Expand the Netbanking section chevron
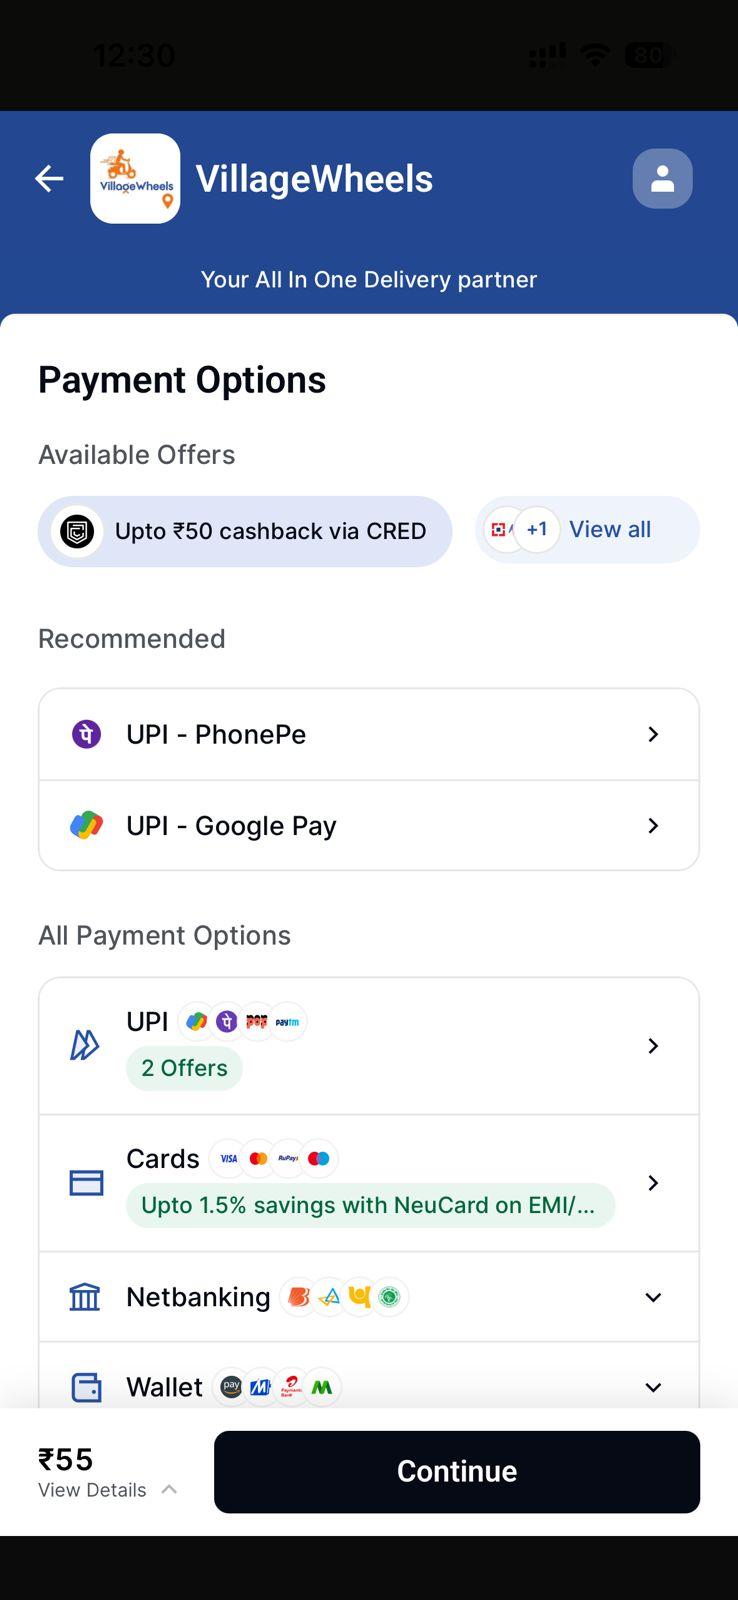Screen dimensions: 738x1600 point(653,1297)
